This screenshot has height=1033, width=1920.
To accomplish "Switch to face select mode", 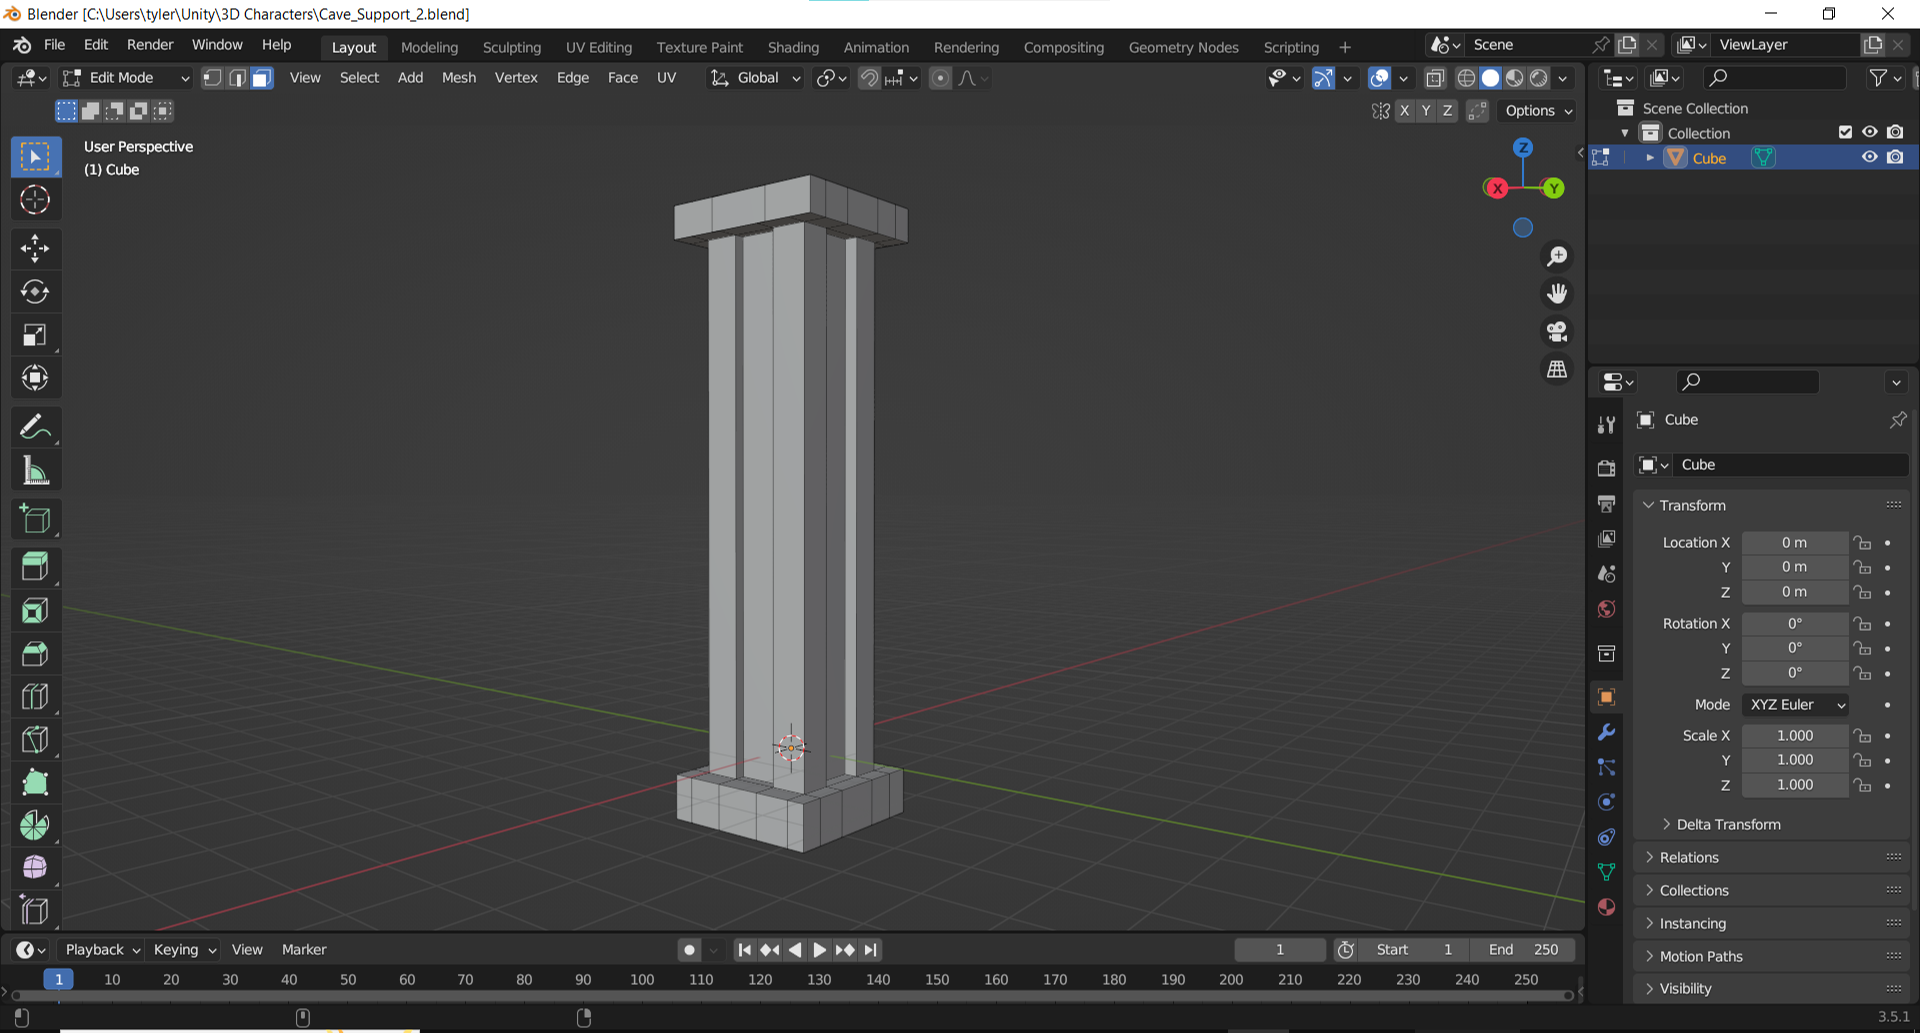I will (262, 78).
